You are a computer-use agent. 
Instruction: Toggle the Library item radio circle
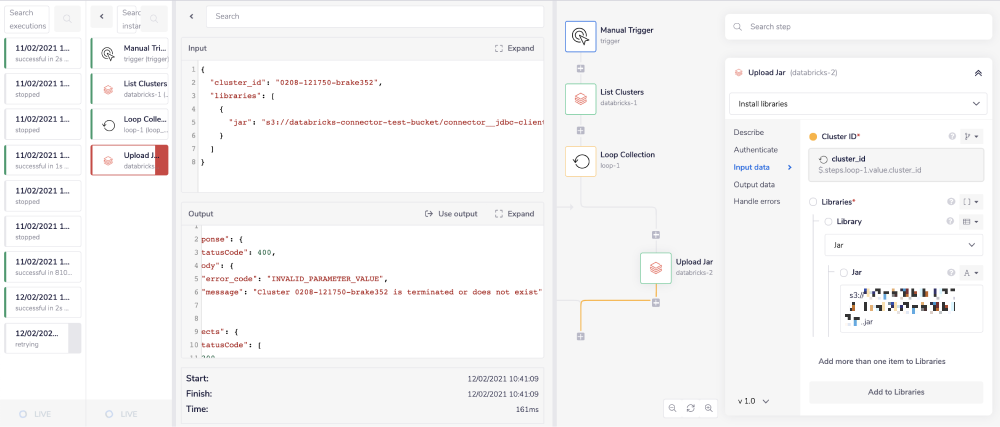click(828, 221)
